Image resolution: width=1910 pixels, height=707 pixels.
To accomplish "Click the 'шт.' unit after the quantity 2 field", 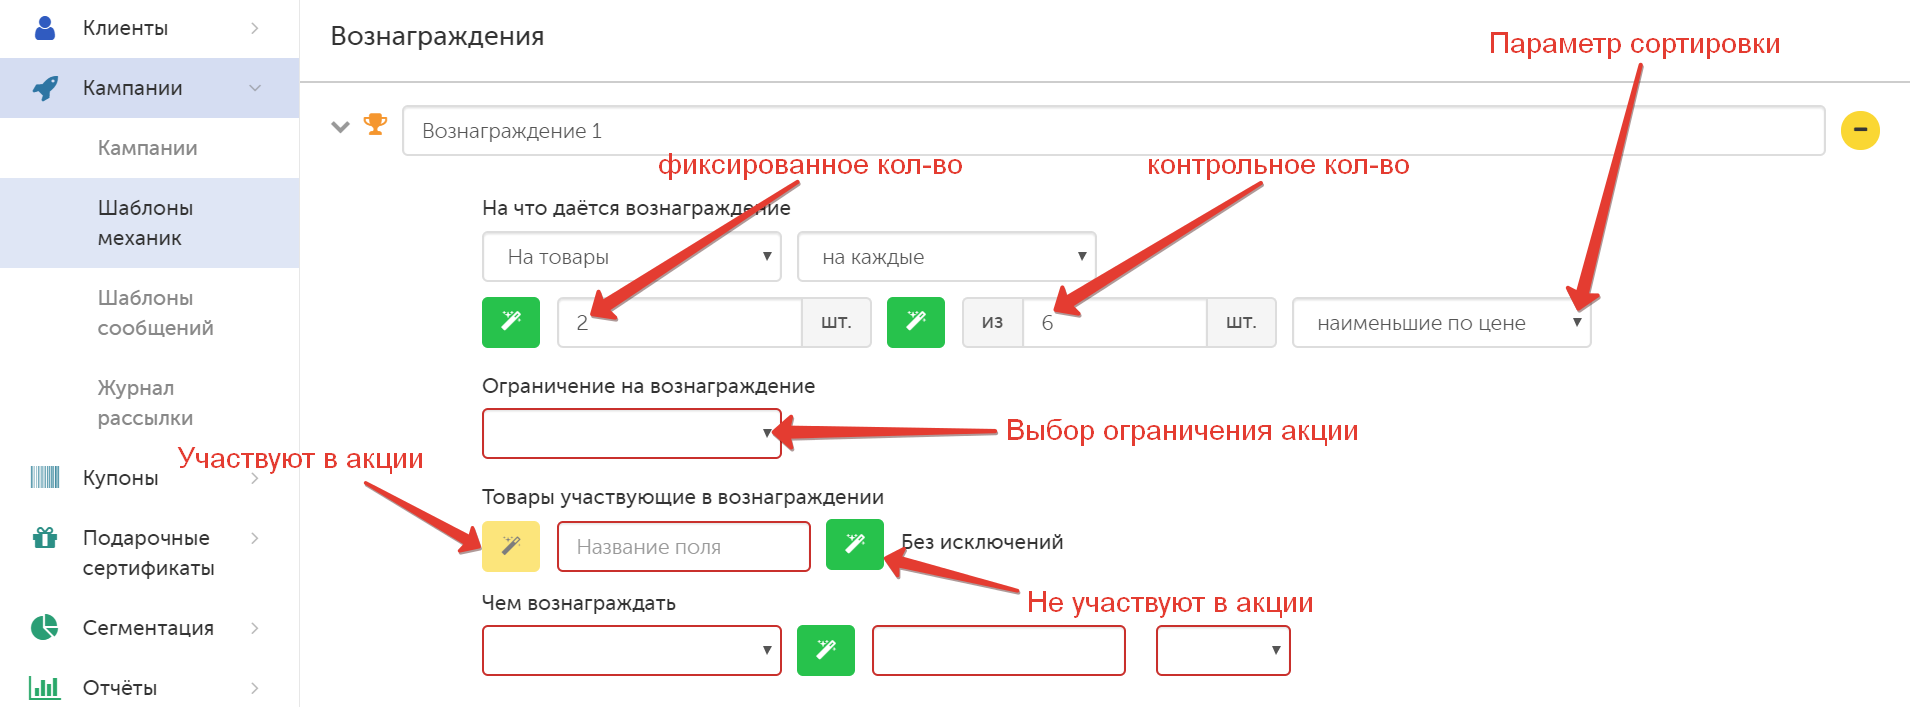I will click(x=836, y=322).
